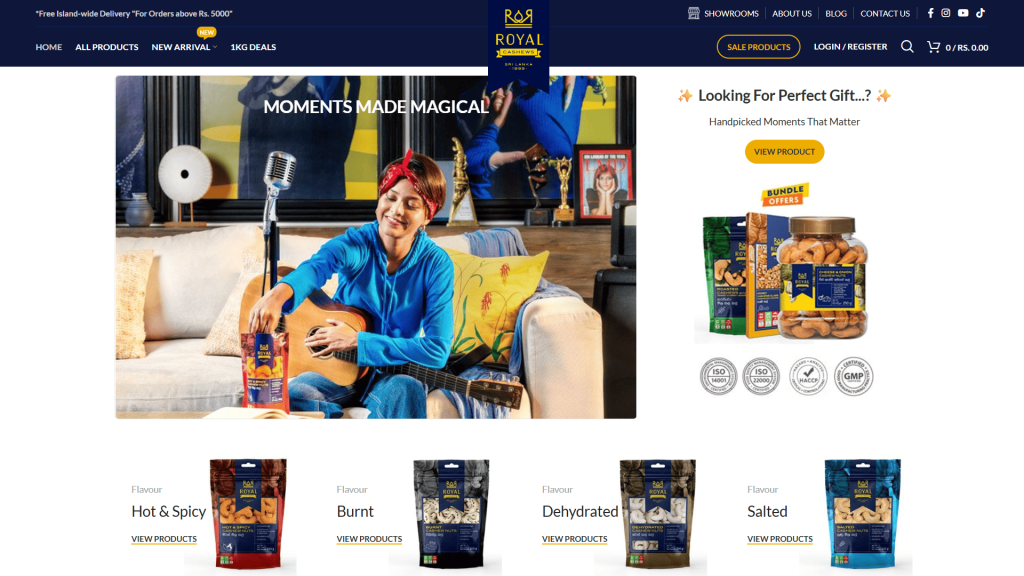The width and height of the screenshot is (1024, 576).
Task: Expand the New Arrival dropdown menu
Action: click(184, 47)
